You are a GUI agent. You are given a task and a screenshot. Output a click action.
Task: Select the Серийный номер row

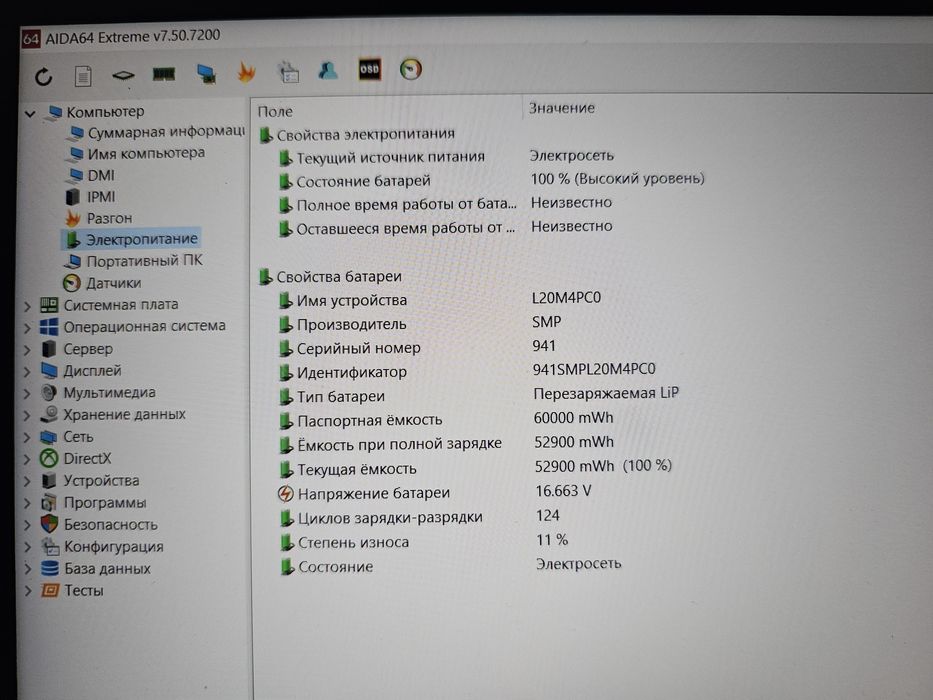[x=418, y=347]
